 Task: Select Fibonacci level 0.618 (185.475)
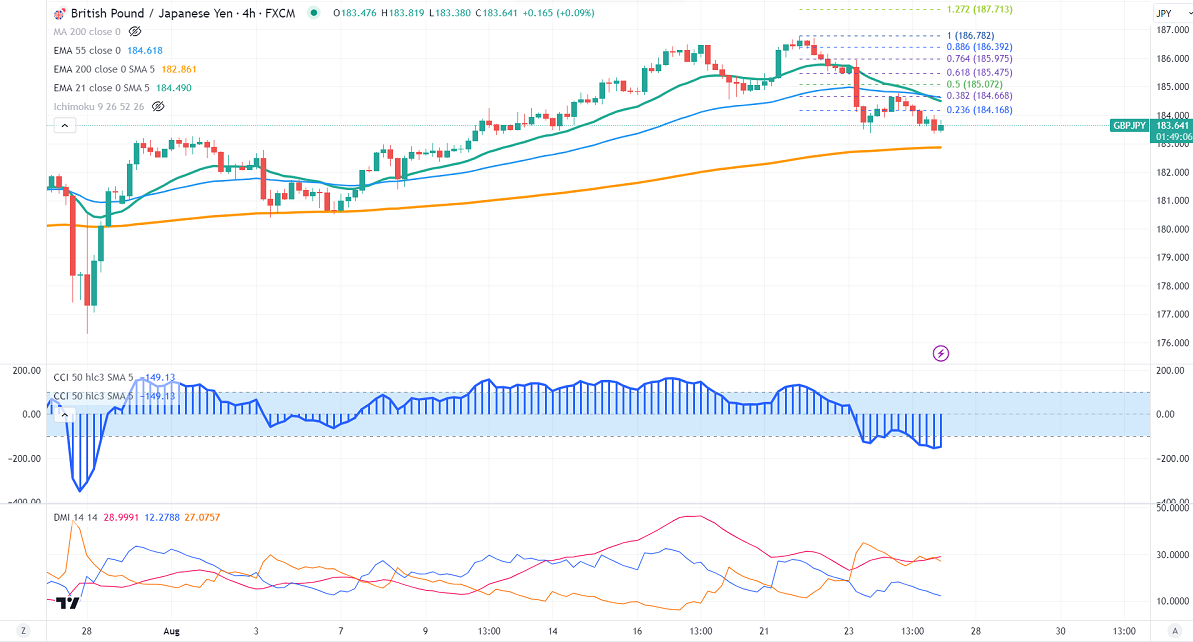click(x=979, y=72)
